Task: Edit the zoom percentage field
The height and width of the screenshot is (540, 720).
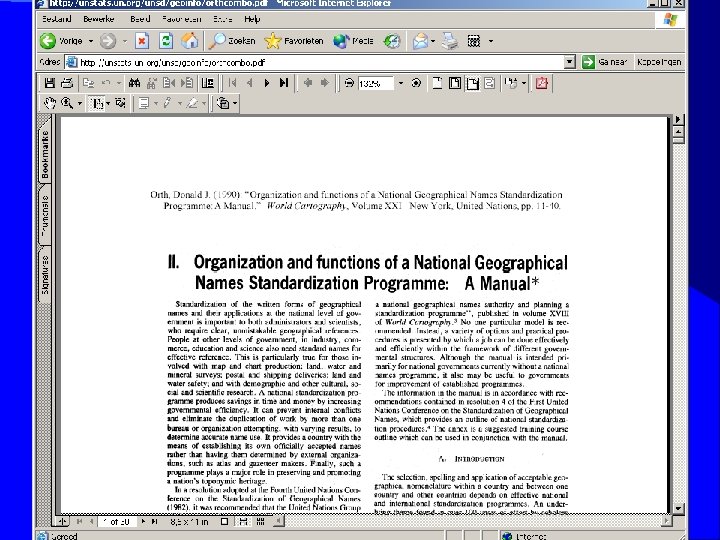Action: coord(375,84)
